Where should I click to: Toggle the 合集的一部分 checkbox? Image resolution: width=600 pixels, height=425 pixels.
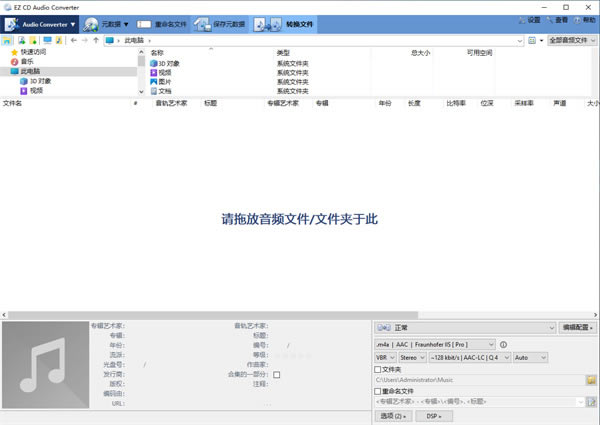(277, 375)
